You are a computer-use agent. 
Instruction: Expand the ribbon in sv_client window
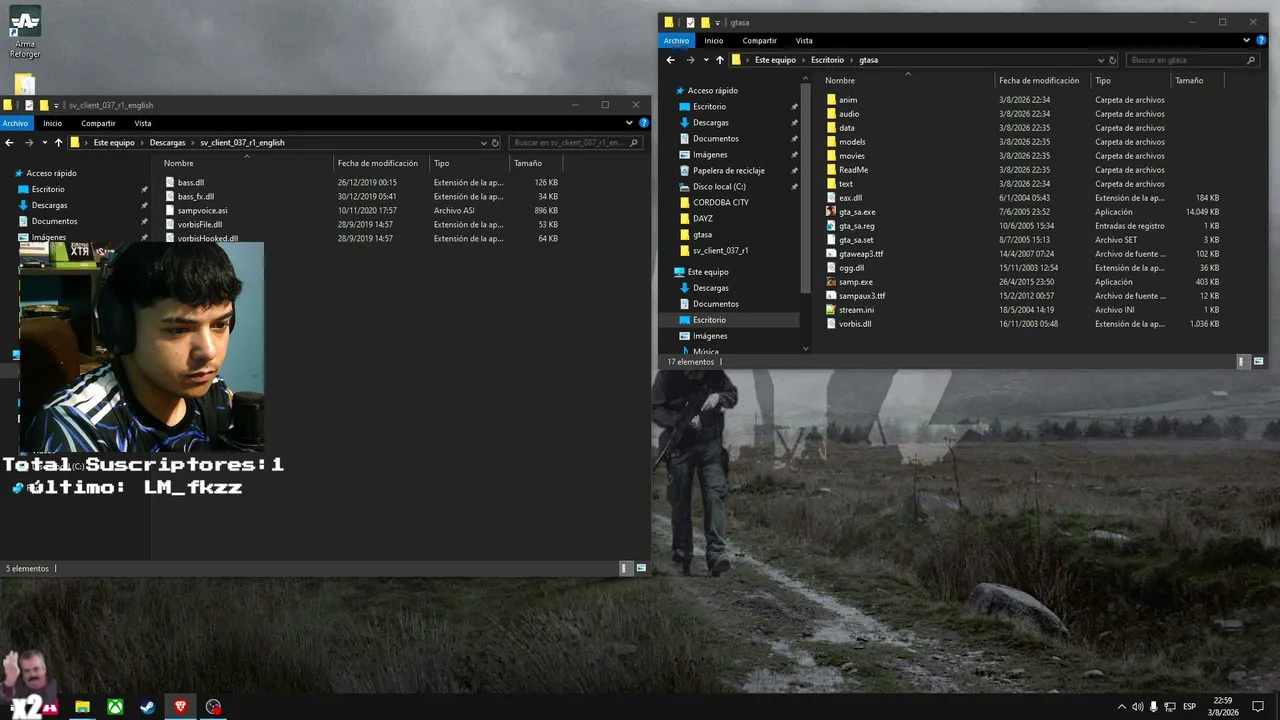pos(629,123)
